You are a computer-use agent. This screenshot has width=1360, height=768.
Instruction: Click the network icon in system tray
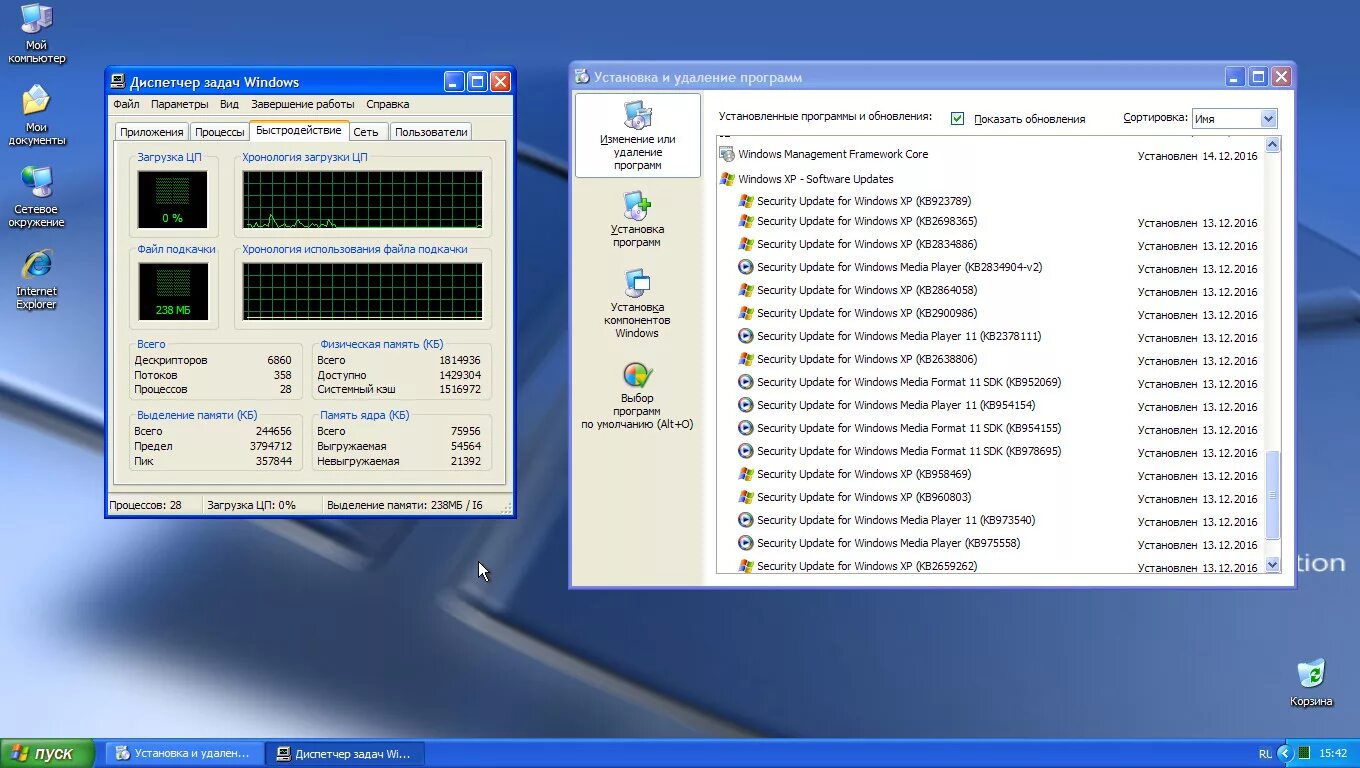(1302, 753)
